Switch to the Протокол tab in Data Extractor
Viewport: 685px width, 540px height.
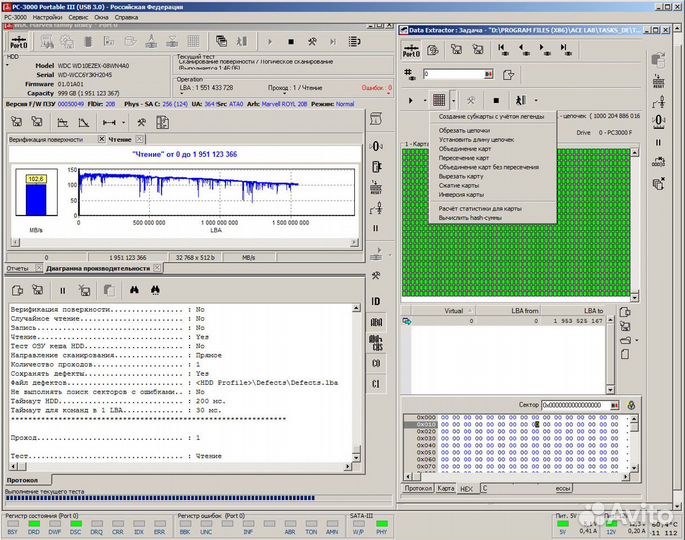pyautogui.click(x=418, y=488)
